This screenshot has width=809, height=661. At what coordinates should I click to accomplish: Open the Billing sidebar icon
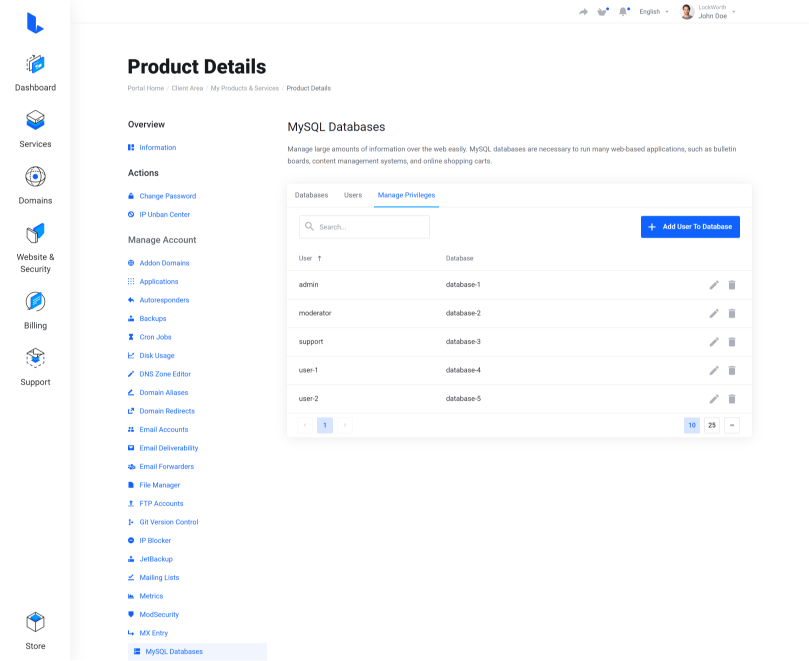click(x=35, y=301)
